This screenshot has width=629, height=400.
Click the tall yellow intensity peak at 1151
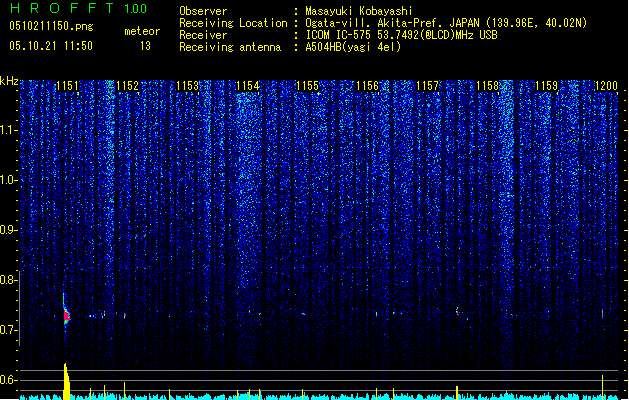tap(67, 381)
